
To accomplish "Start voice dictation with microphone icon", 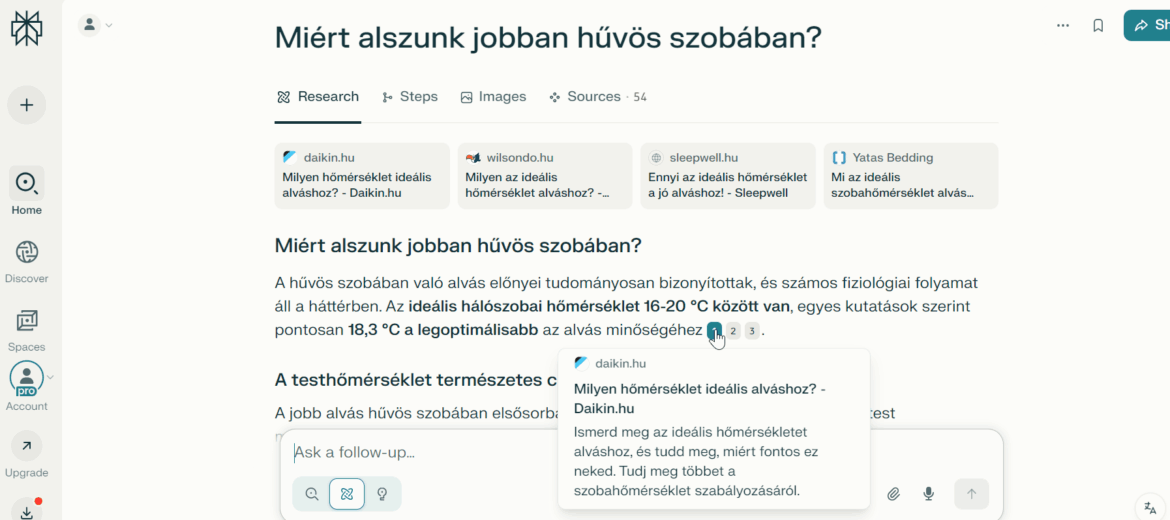I will [928, 494].
